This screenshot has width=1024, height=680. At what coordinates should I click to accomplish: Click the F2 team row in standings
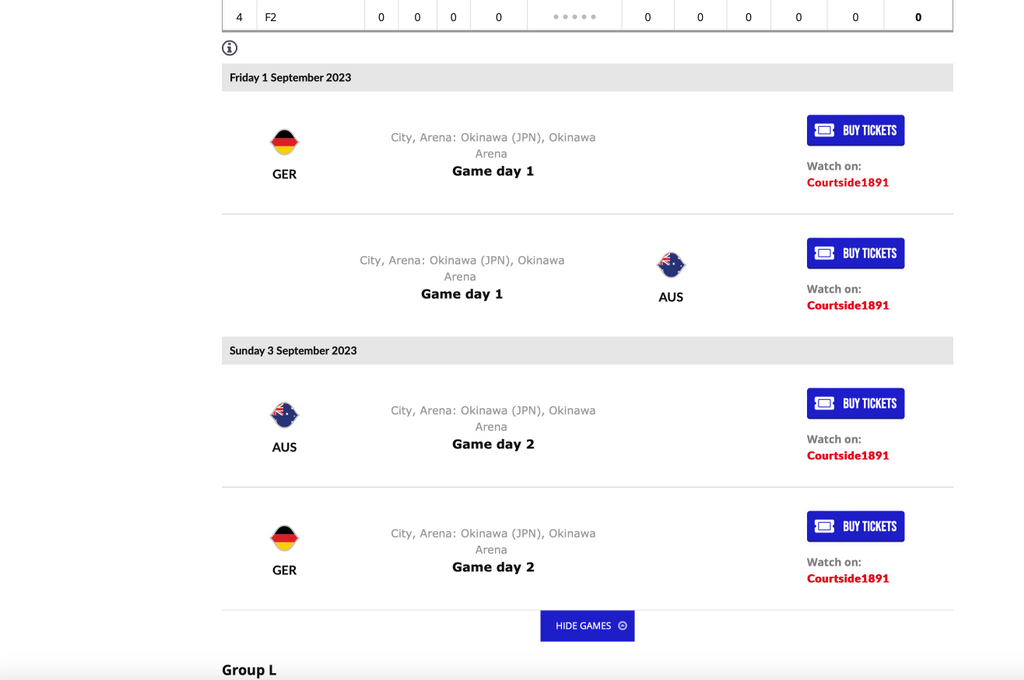point(271,17)
